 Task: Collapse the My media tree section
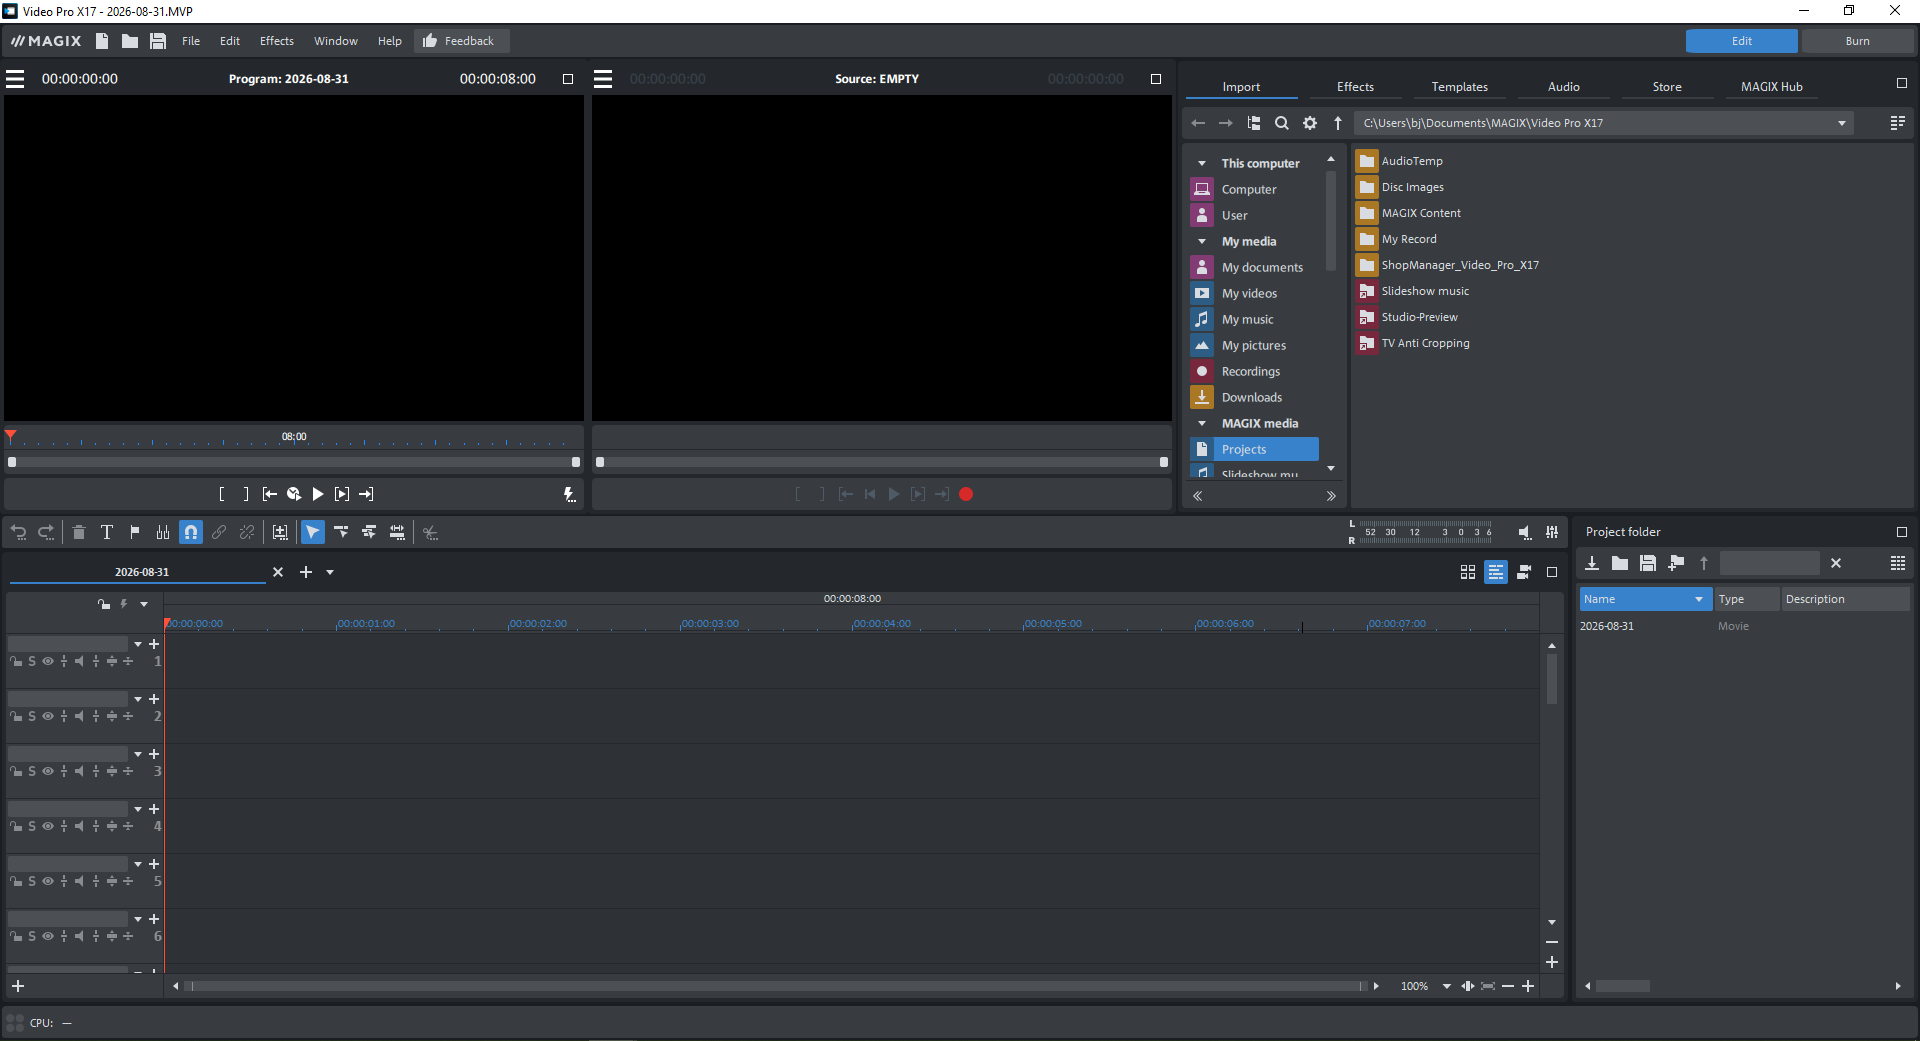(x=1202, y=241)
